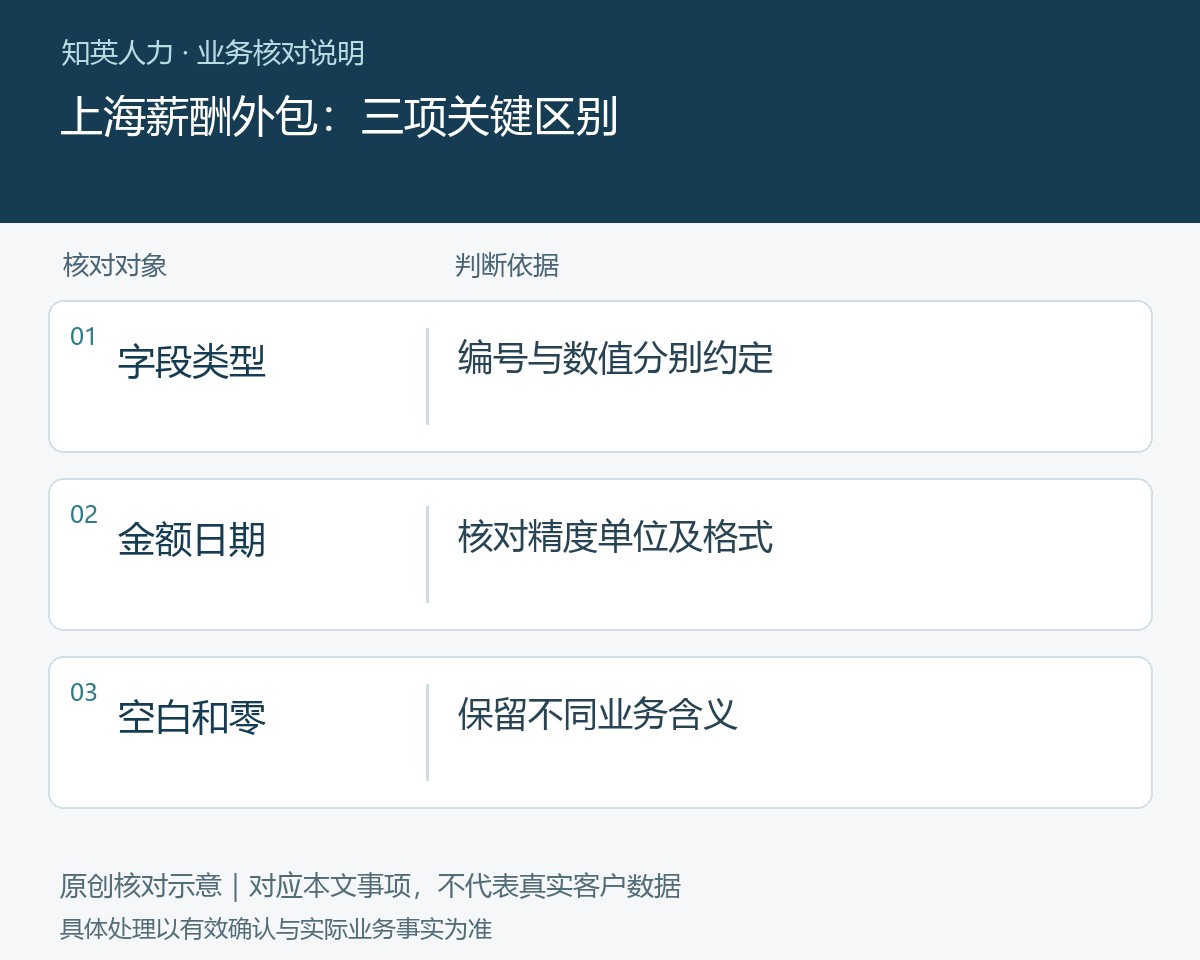Click the header label 知英人力 · 业务核对说明
Screen dimensions: 1200x960
click(212, 53)
